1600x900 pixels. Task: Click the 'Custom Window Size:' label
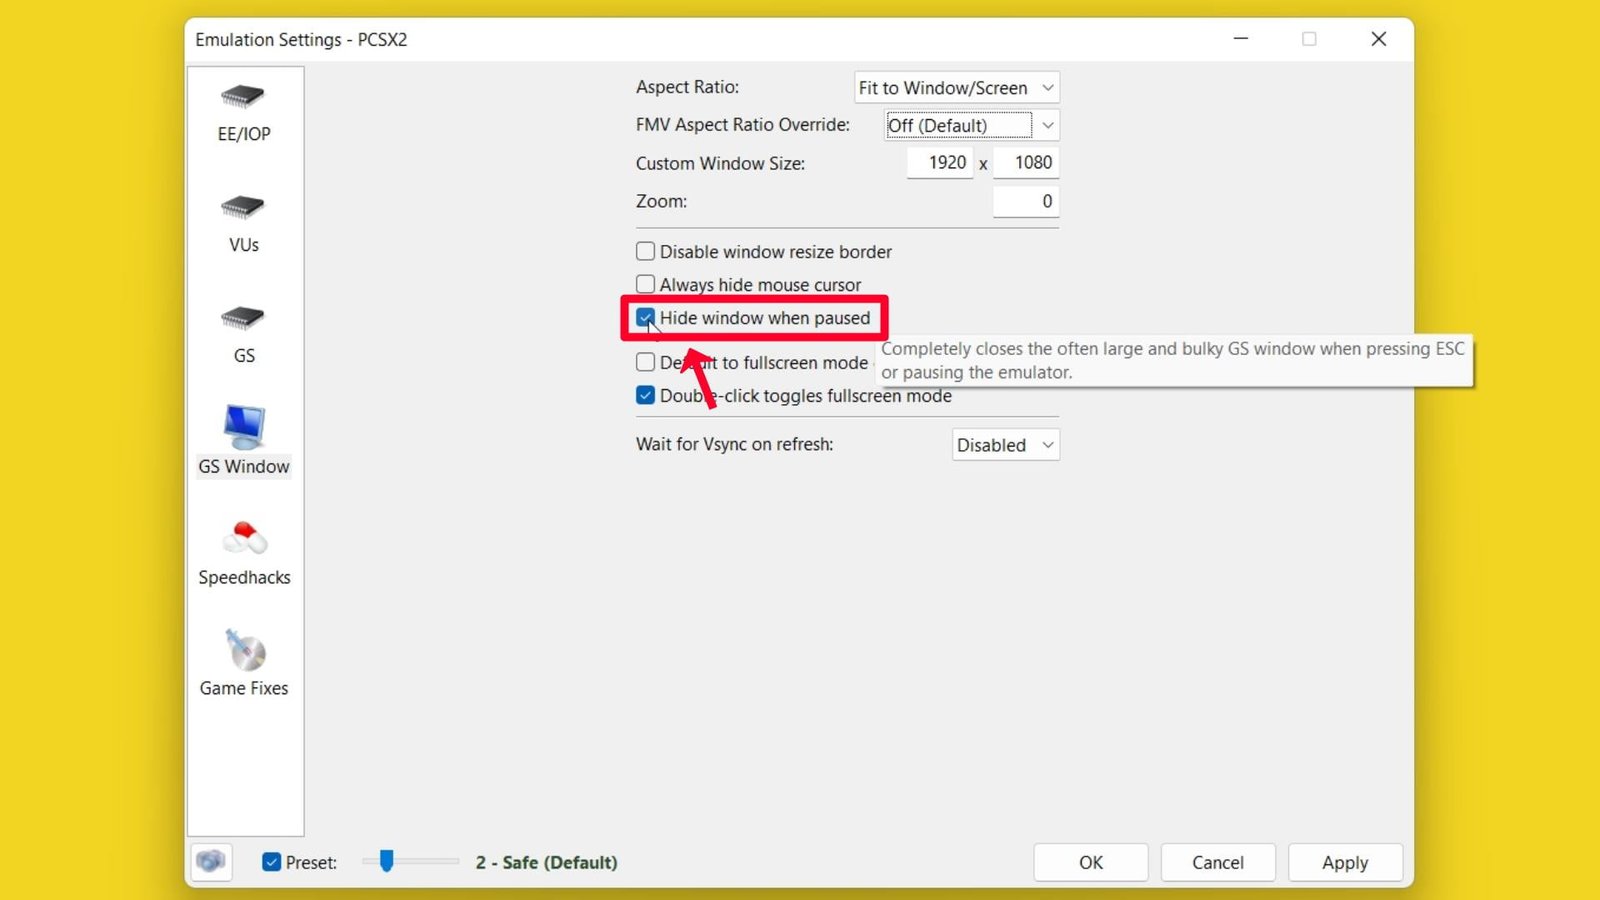(x=721, y=163)
